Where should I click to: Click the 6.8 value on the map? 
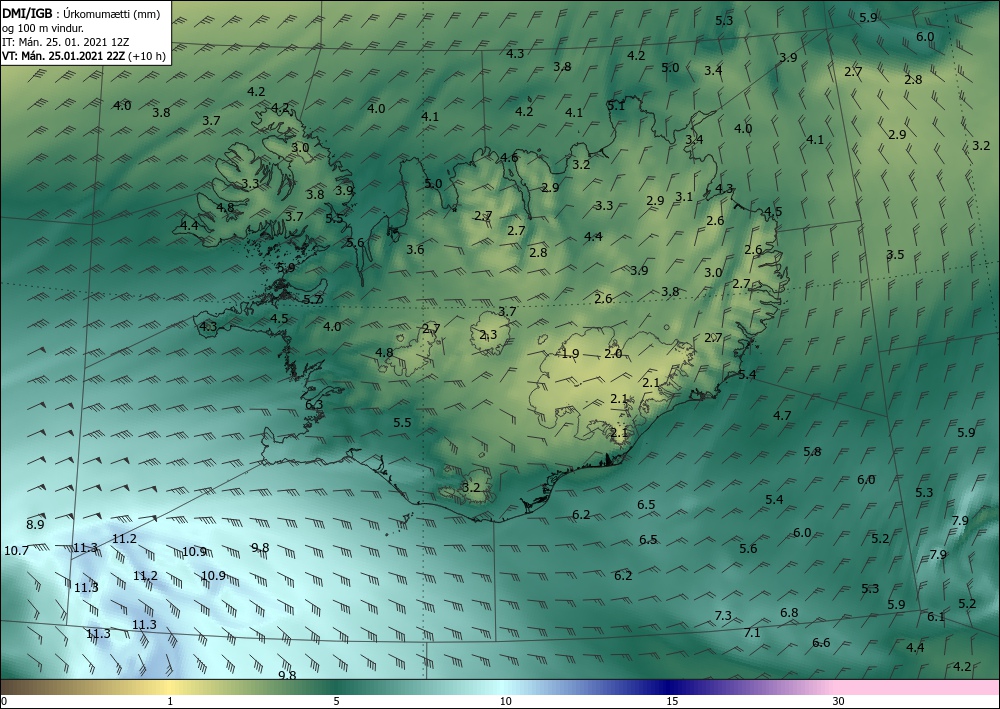pos(789,613)
